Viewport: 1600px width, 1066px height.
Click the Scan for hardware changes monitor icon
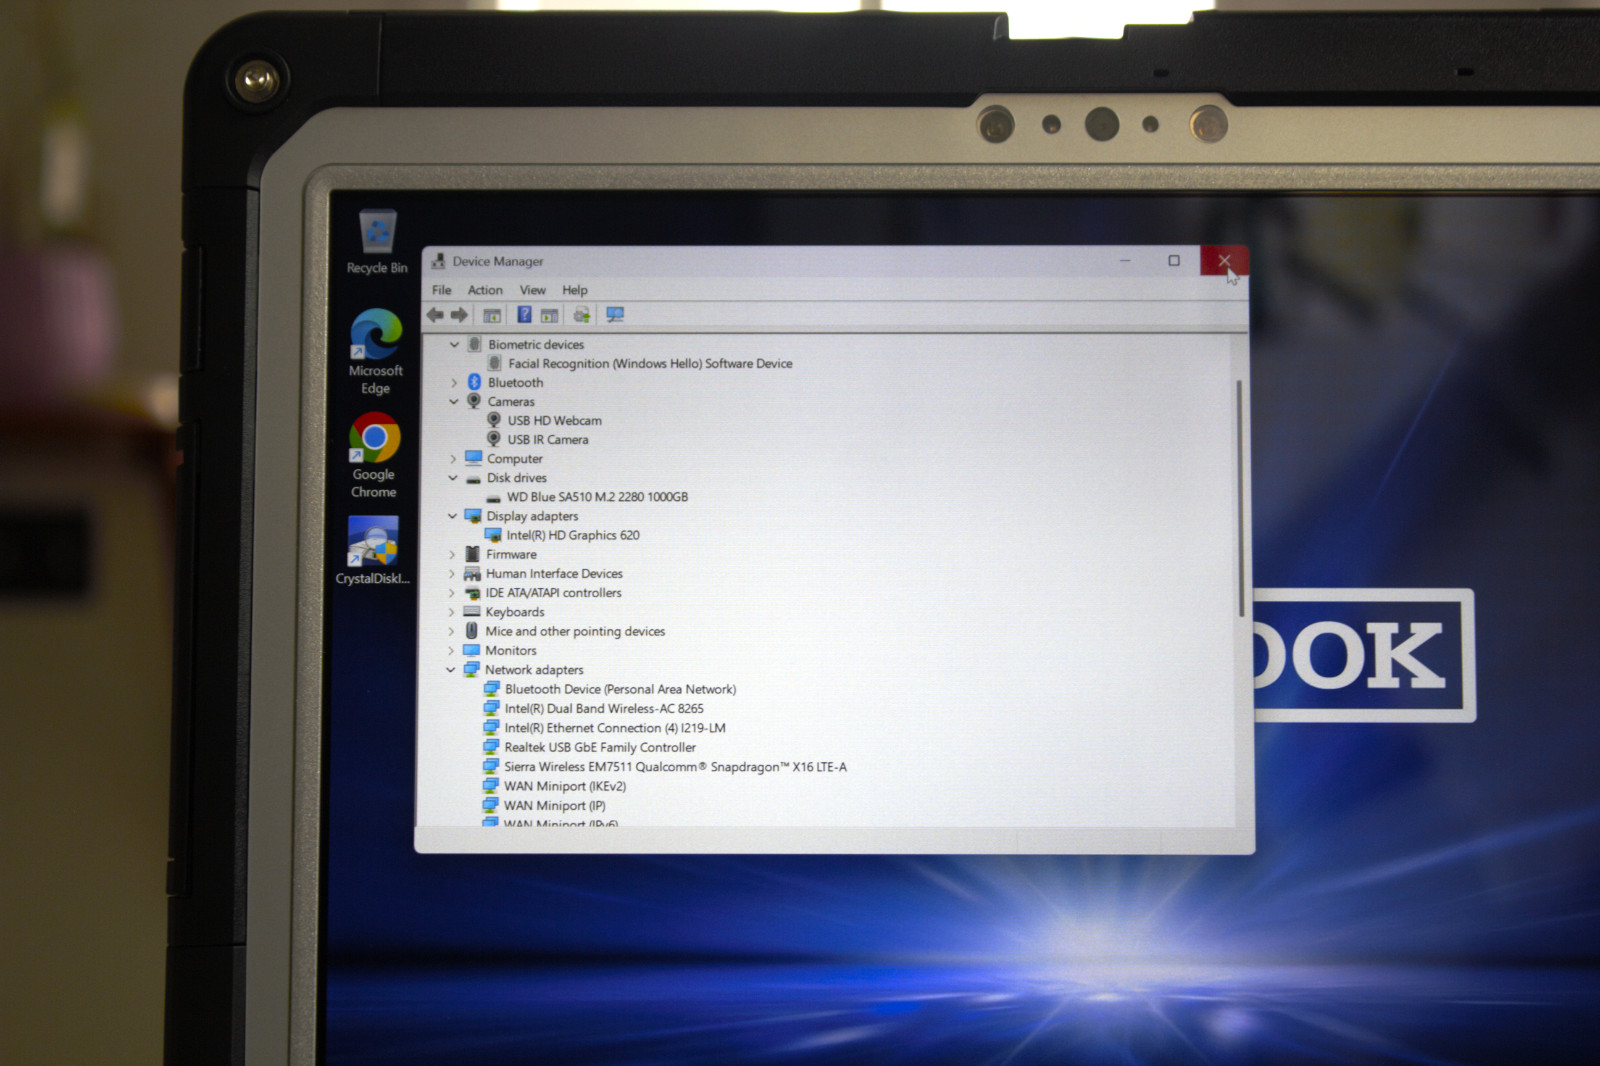(615, 315)
